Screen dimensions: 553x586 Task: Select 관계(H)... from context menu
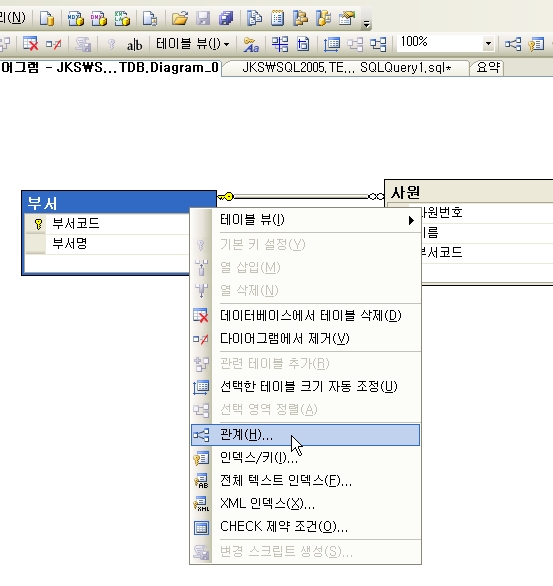point(306,435)
